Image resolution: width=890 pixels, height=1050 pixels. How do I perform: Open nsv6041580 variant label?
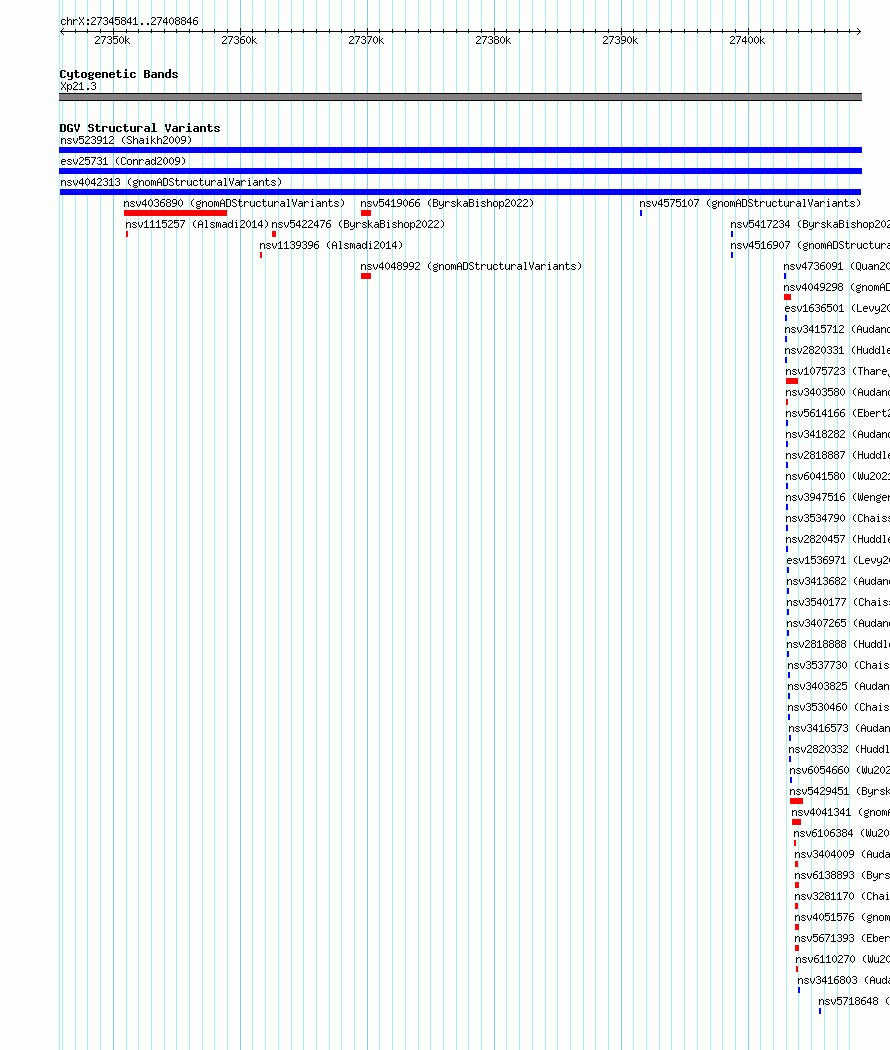click(x=838, y=476)
